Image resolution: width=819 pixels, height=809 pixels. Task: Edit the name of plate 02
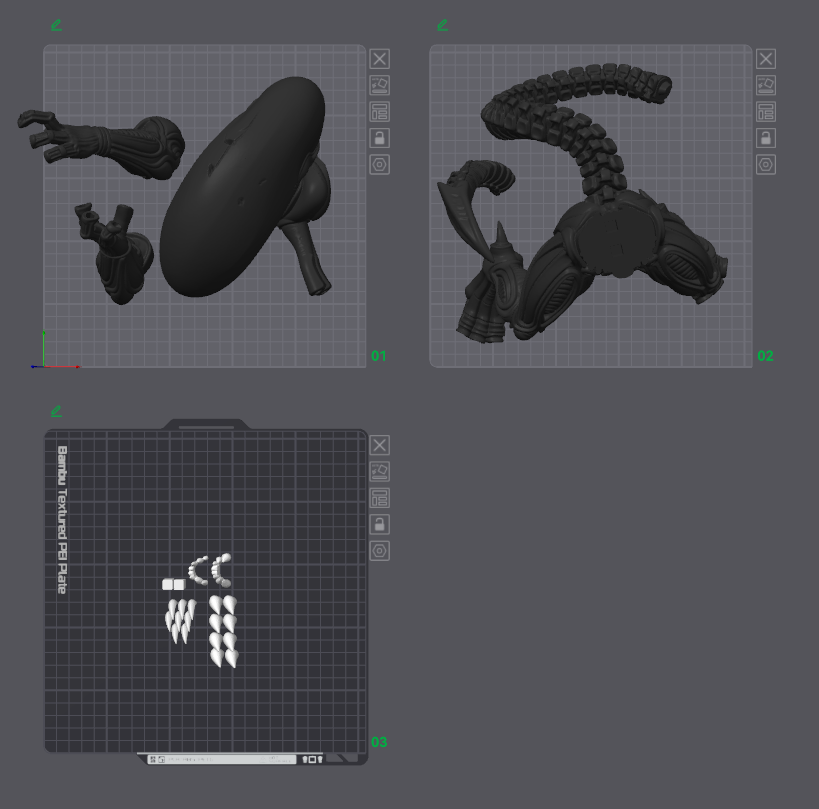(x=442, y=25)
